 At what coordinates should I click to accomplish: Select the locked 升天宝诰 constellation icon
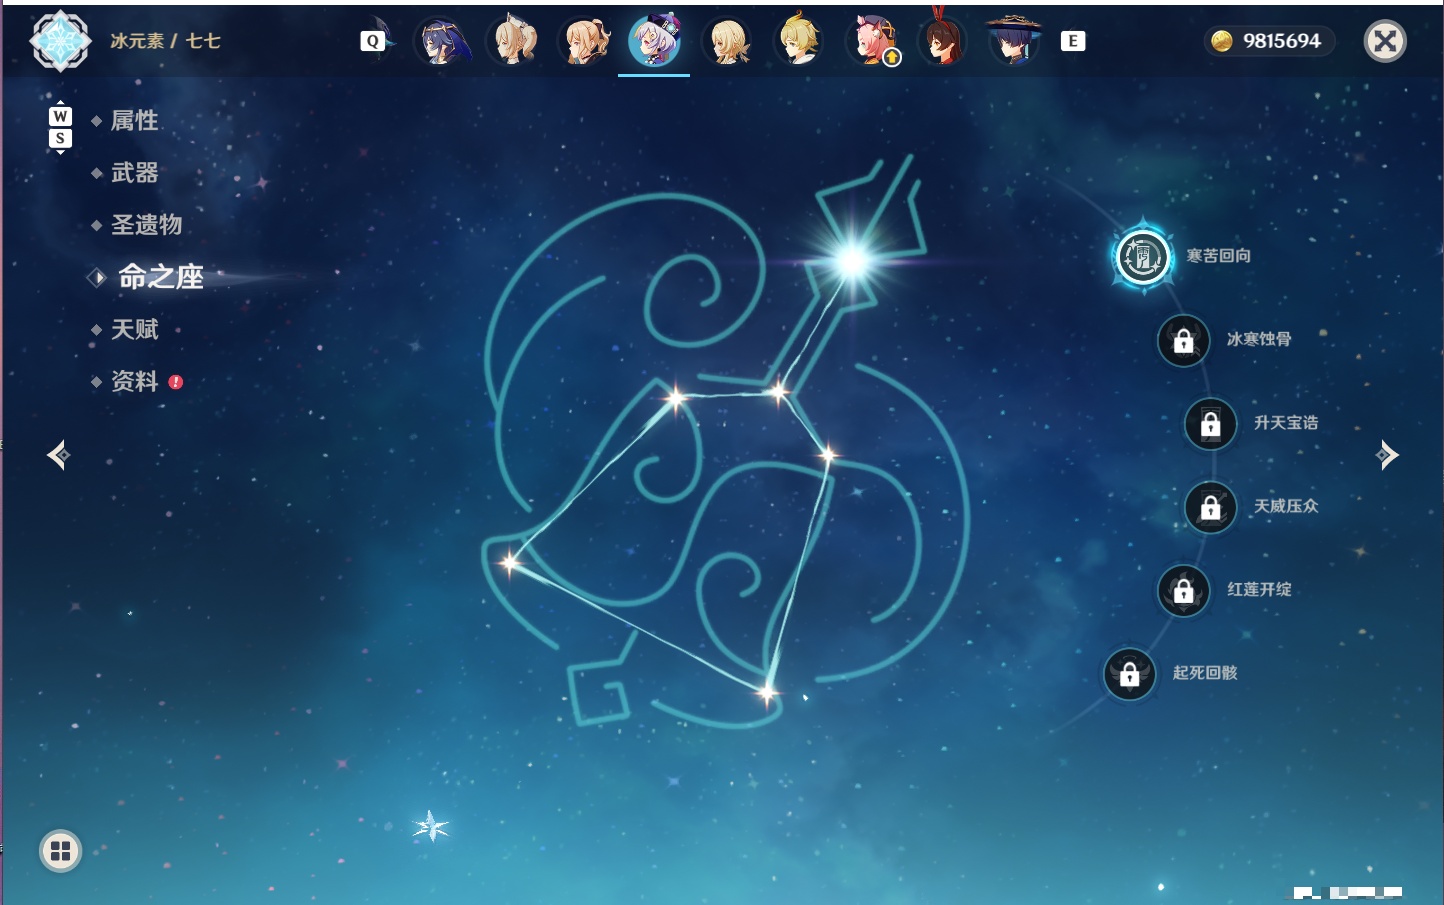click(1210, 424)
